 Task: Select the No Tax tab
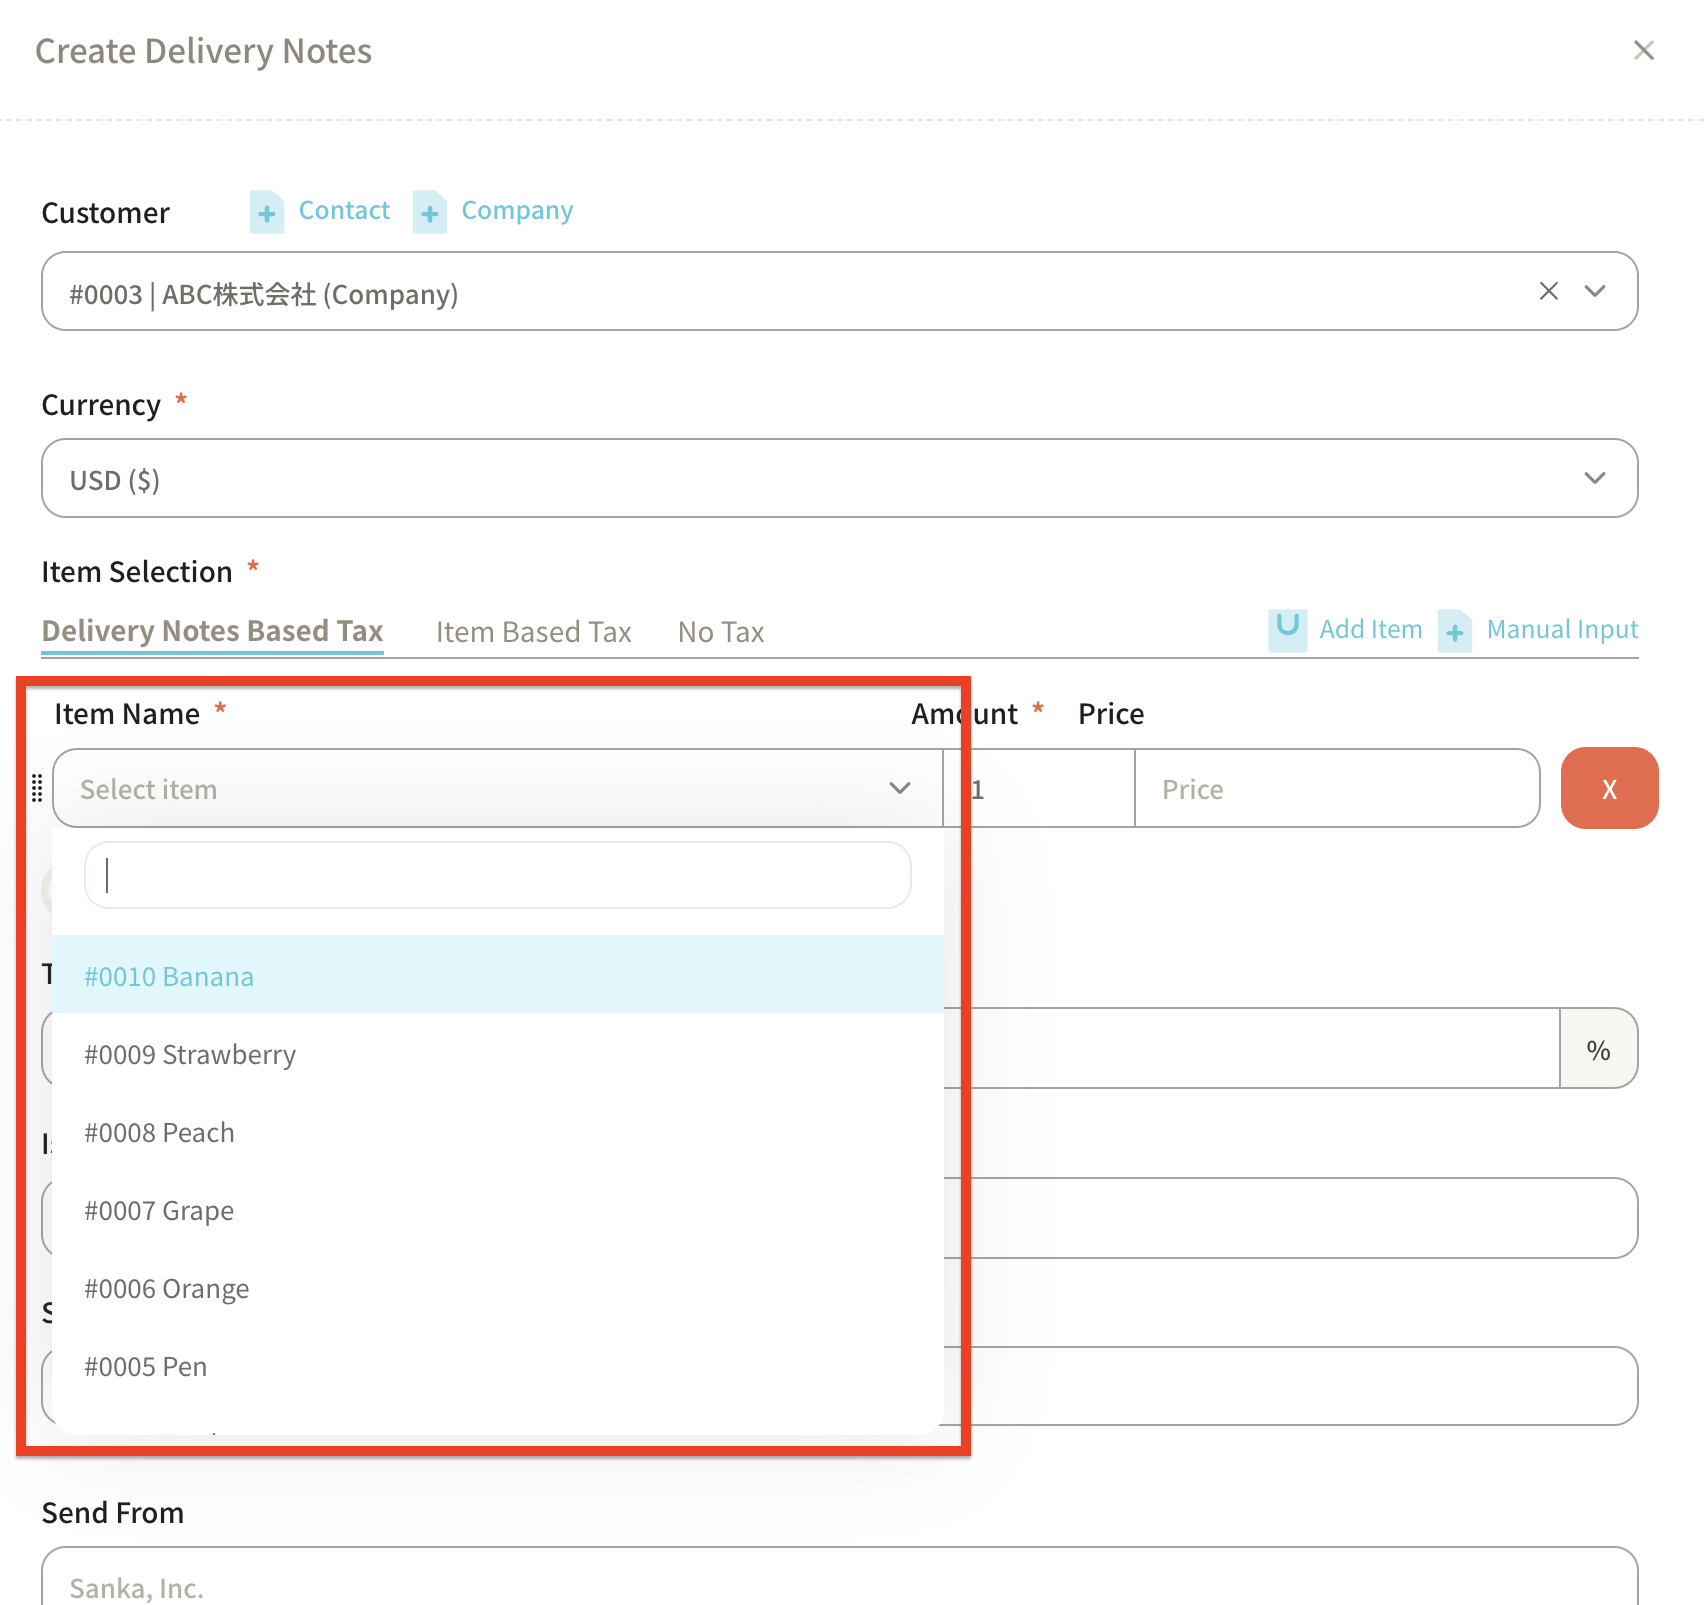coord(720,632)
